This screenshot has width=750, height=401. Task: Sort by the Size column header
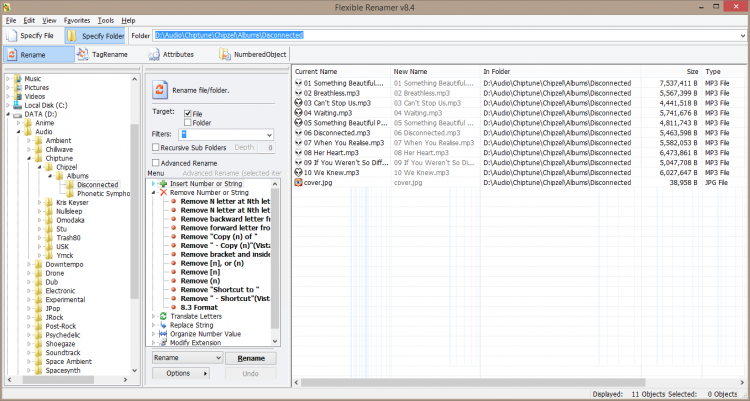tap(671, 71)
